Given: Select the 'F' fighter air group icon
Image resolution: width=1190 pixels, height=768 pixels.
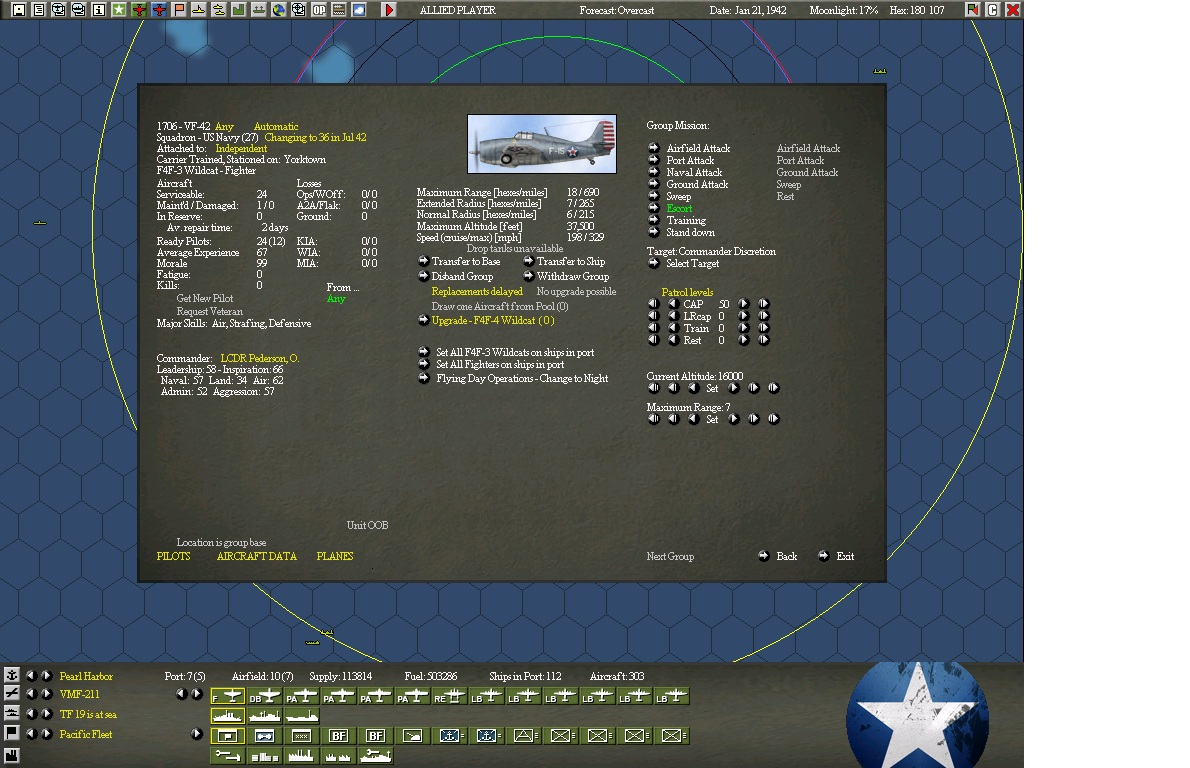Looking at the screenshot, I should coord(227,696).
